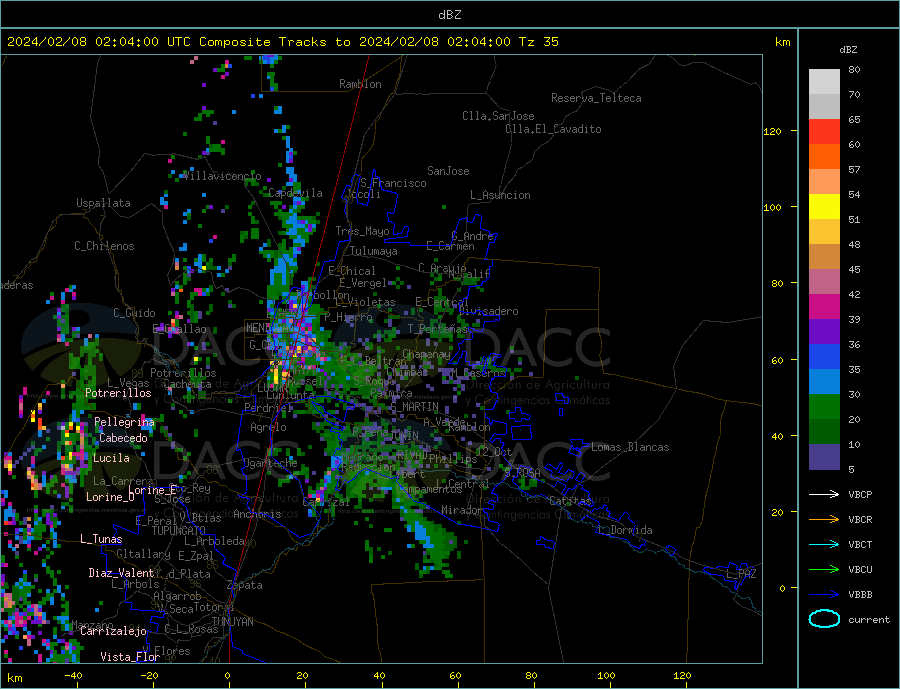Pick the red 60–65 dBZ legend swatch
Viewport: 900px width, 689px height.
(x=824, y=131)
